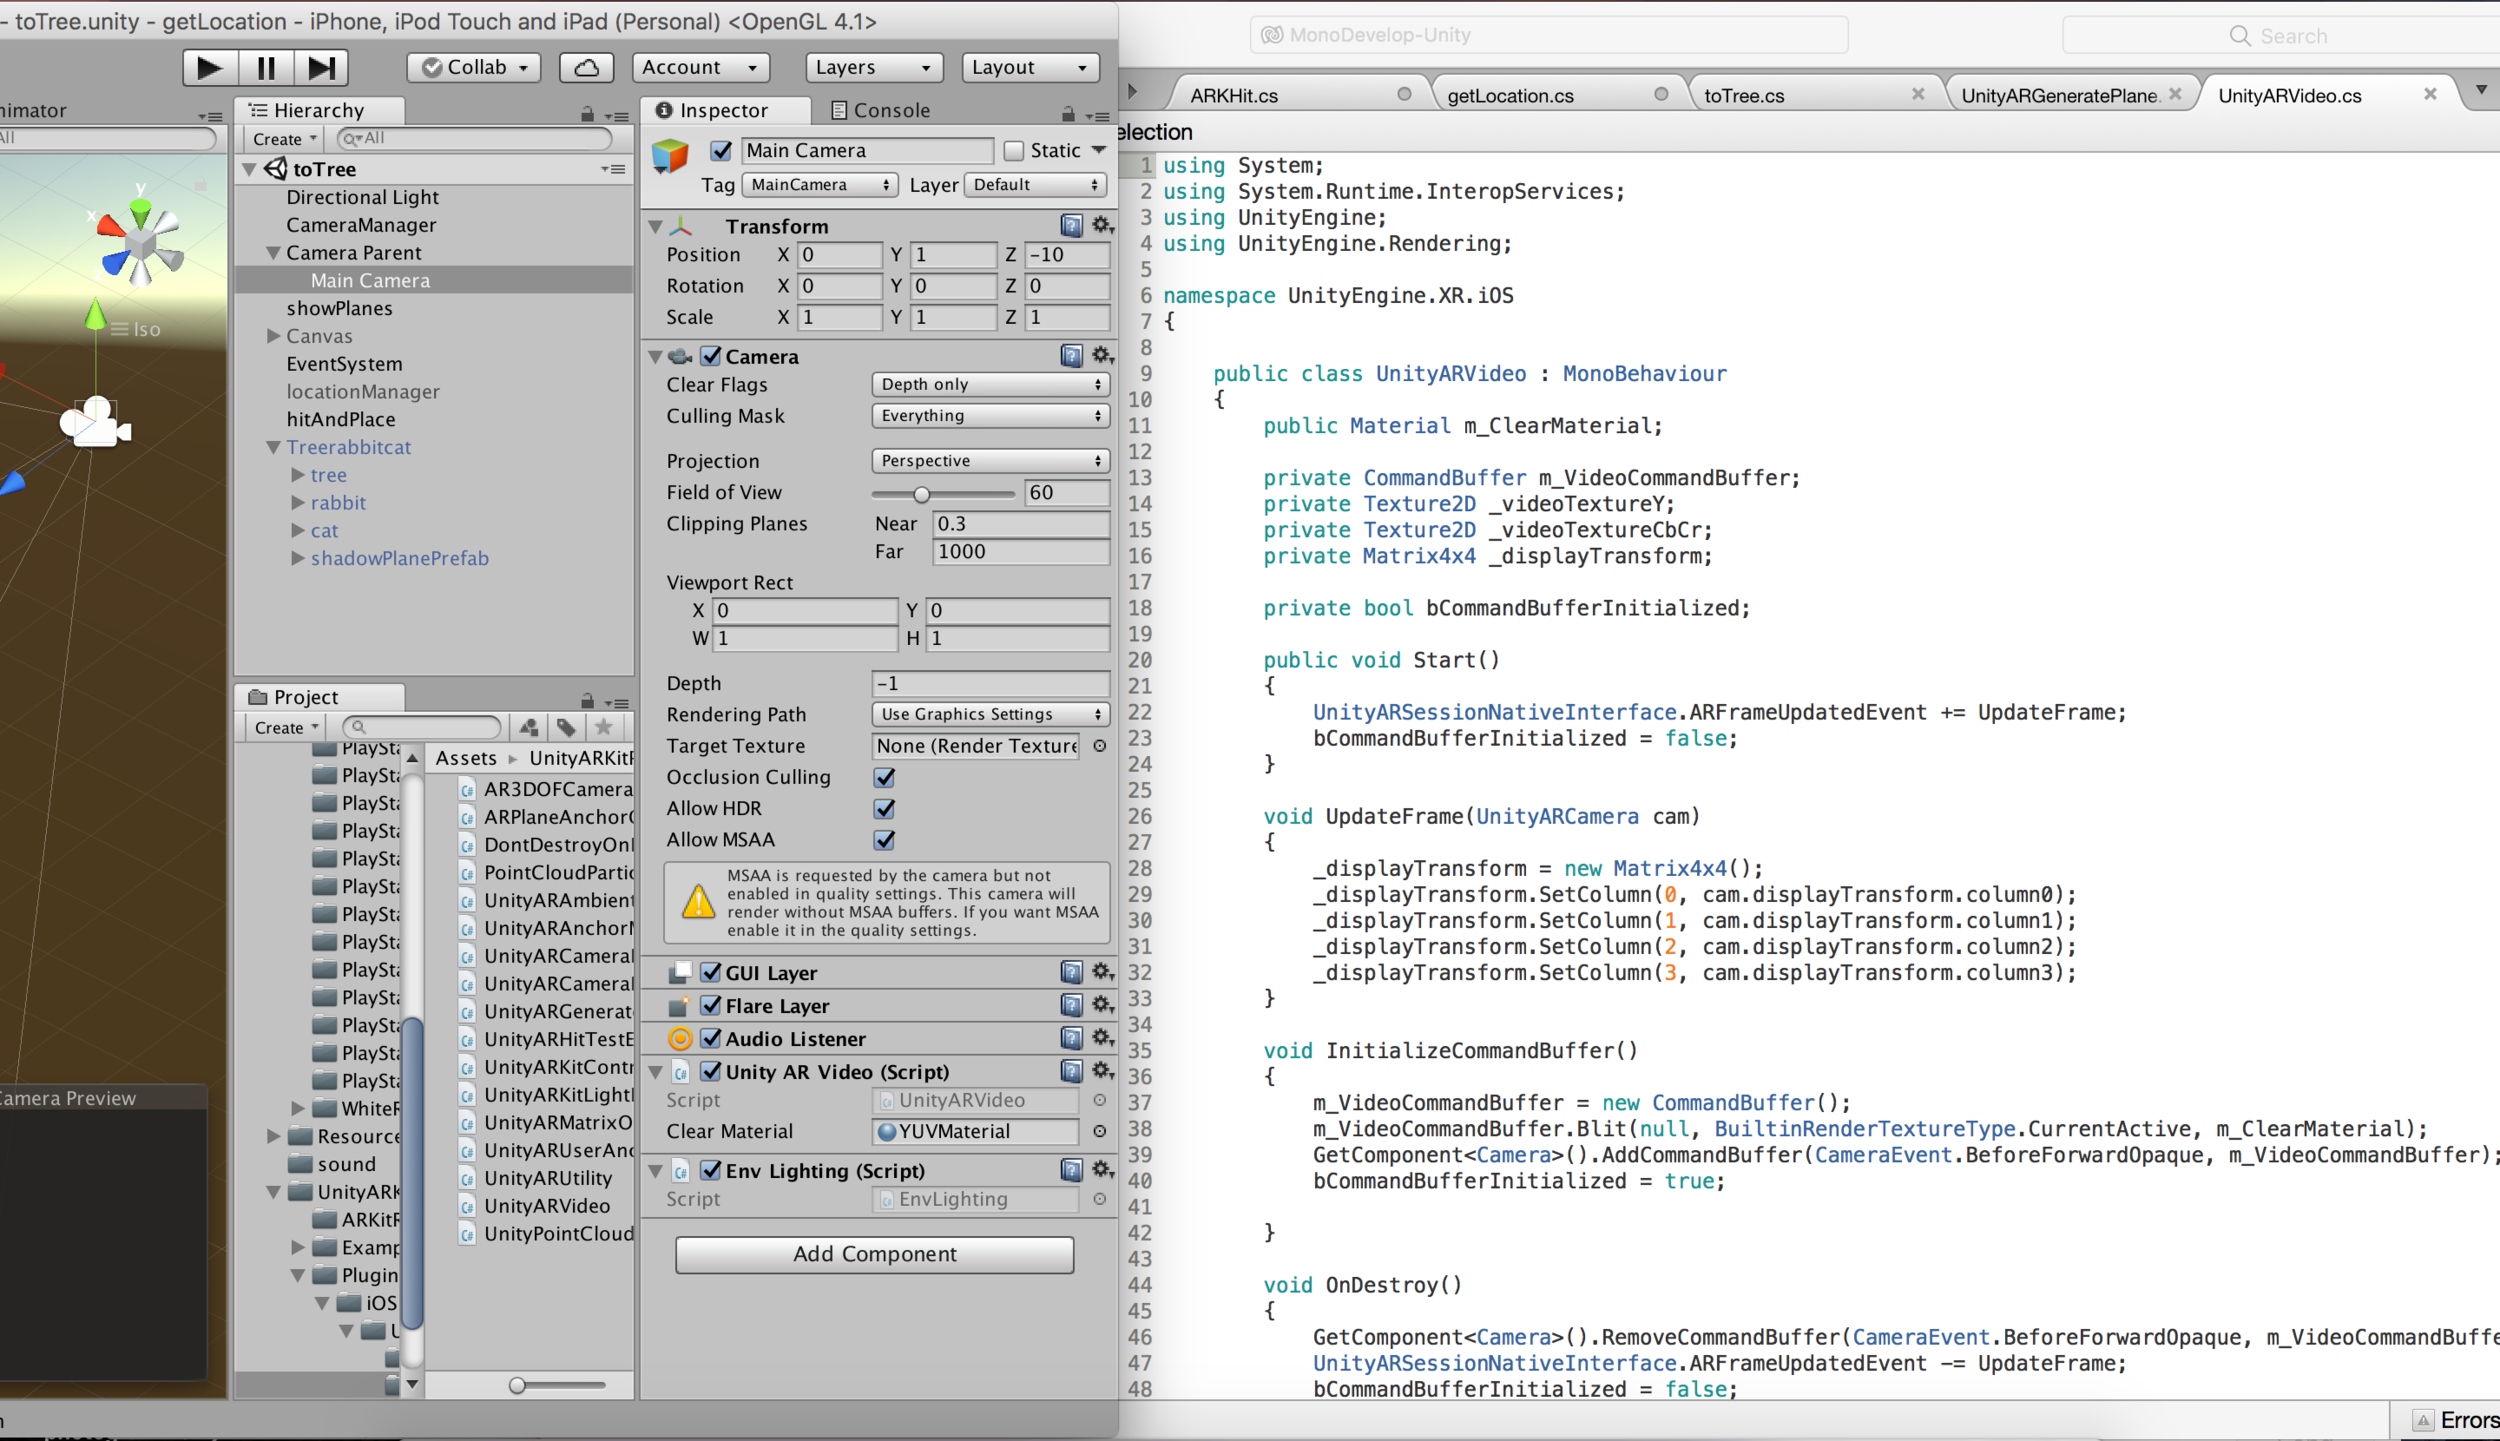The width and height of the screenshot is (2500, 1441).
Task: Open the cloud services button
Action: tap(586, 67)
